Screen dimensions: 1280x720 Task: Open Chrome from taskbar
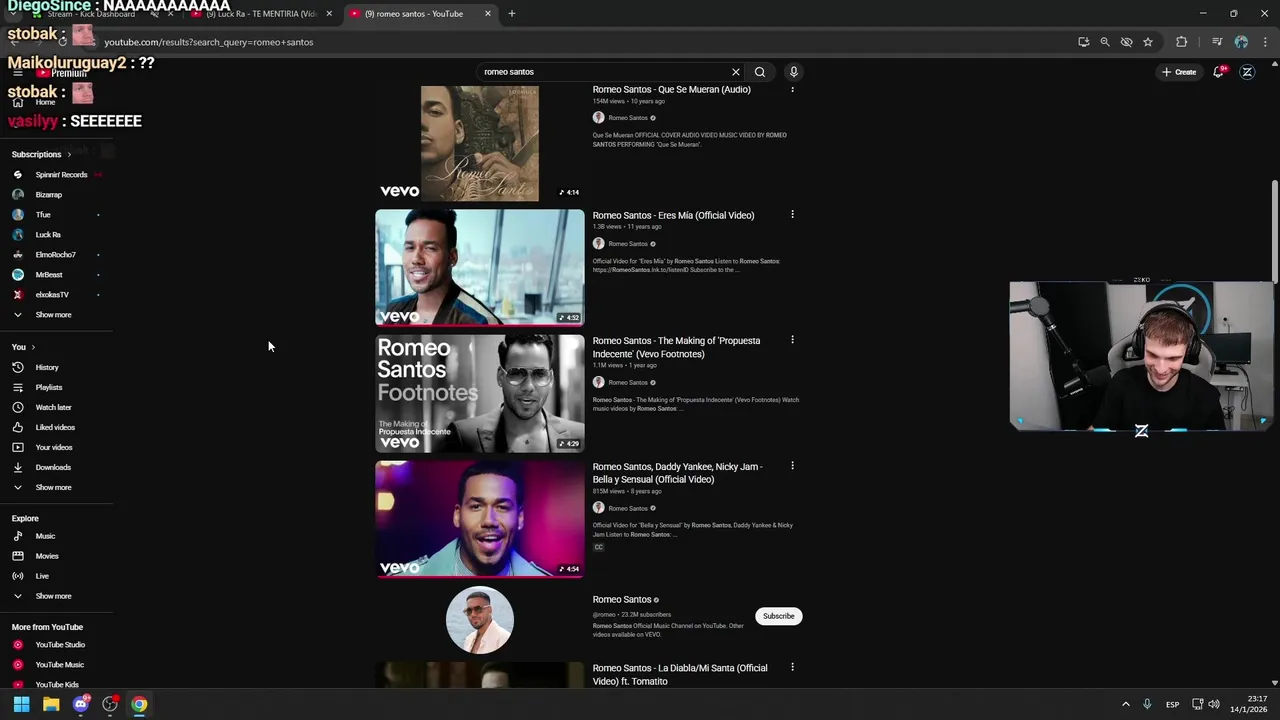tap(139, 704)
